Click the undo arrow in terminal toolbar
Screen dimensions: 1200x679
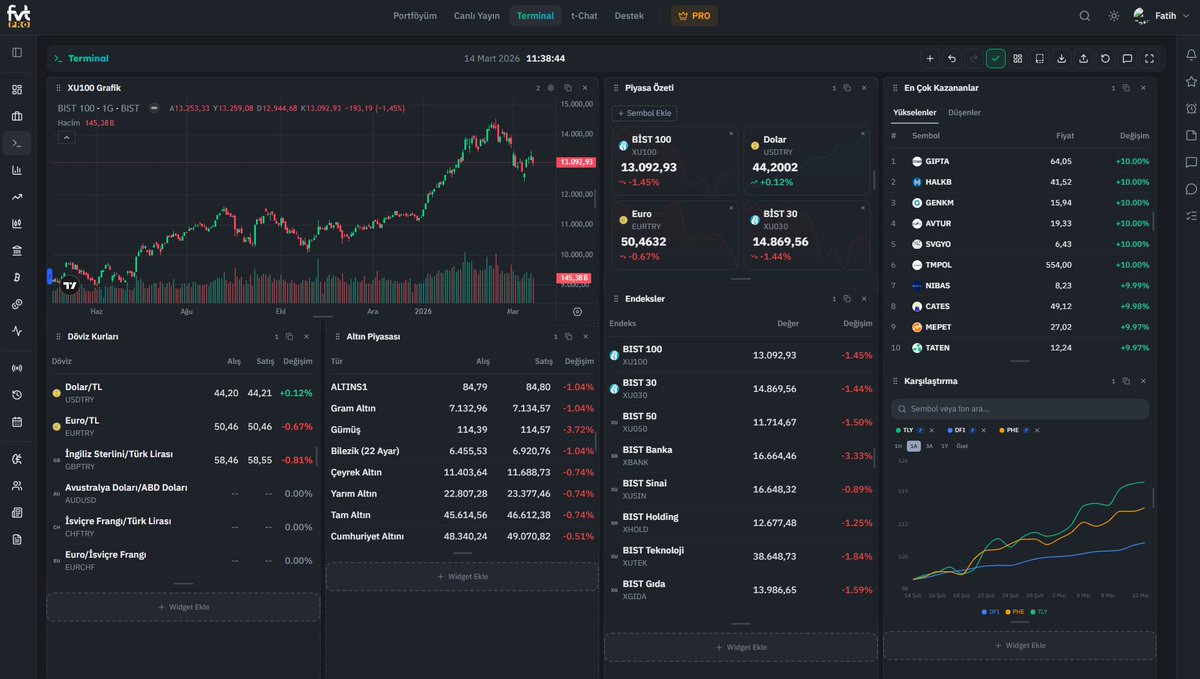click(x=952, y=59)
